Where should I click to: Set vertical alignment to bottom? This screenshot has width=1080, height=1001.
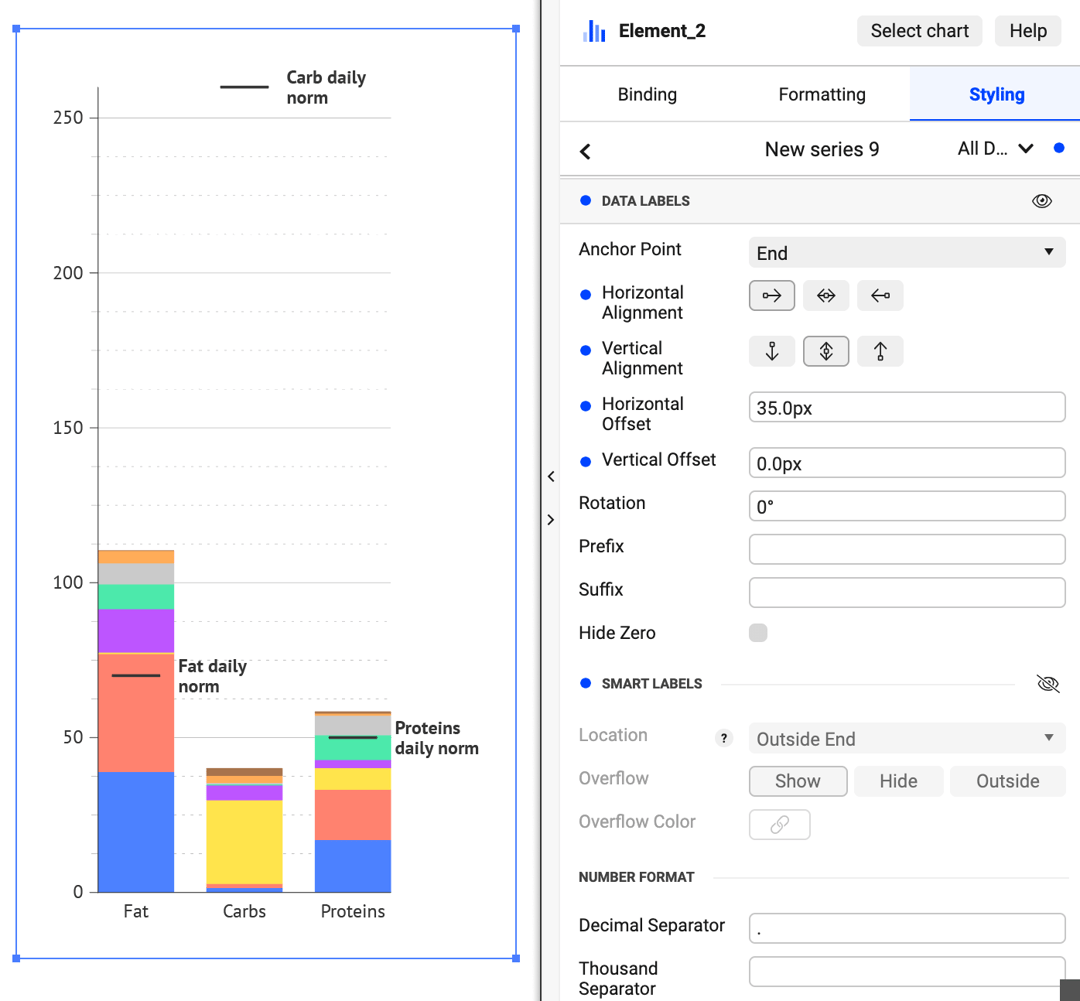771,351
